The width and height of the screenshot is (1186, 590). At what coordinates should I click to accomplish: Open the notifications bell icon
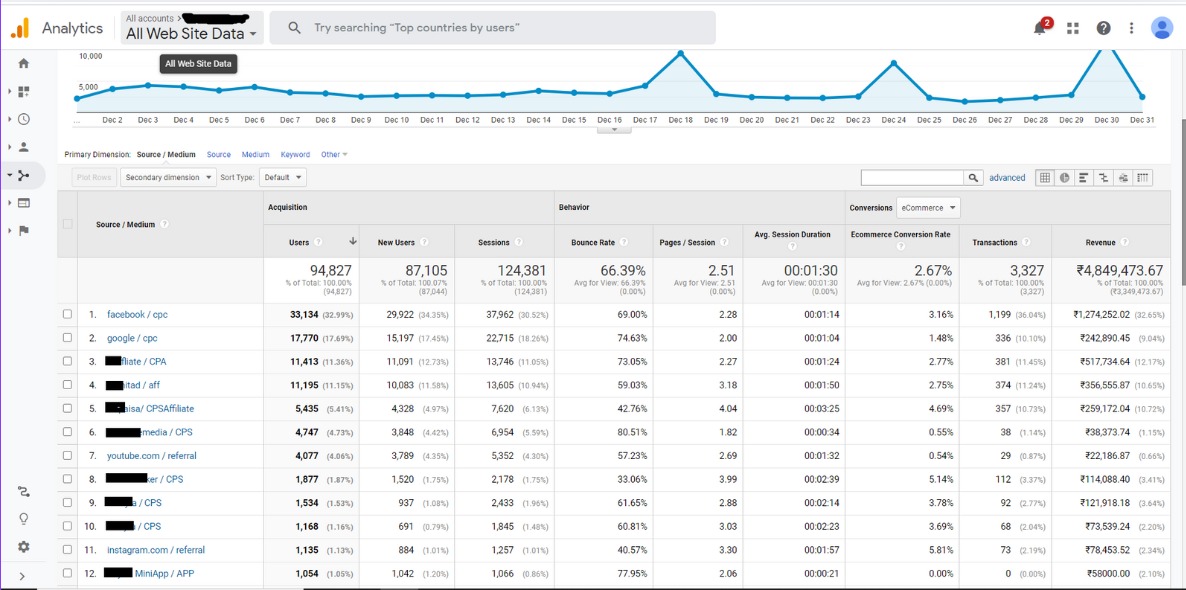click(x=1039, y=27)
